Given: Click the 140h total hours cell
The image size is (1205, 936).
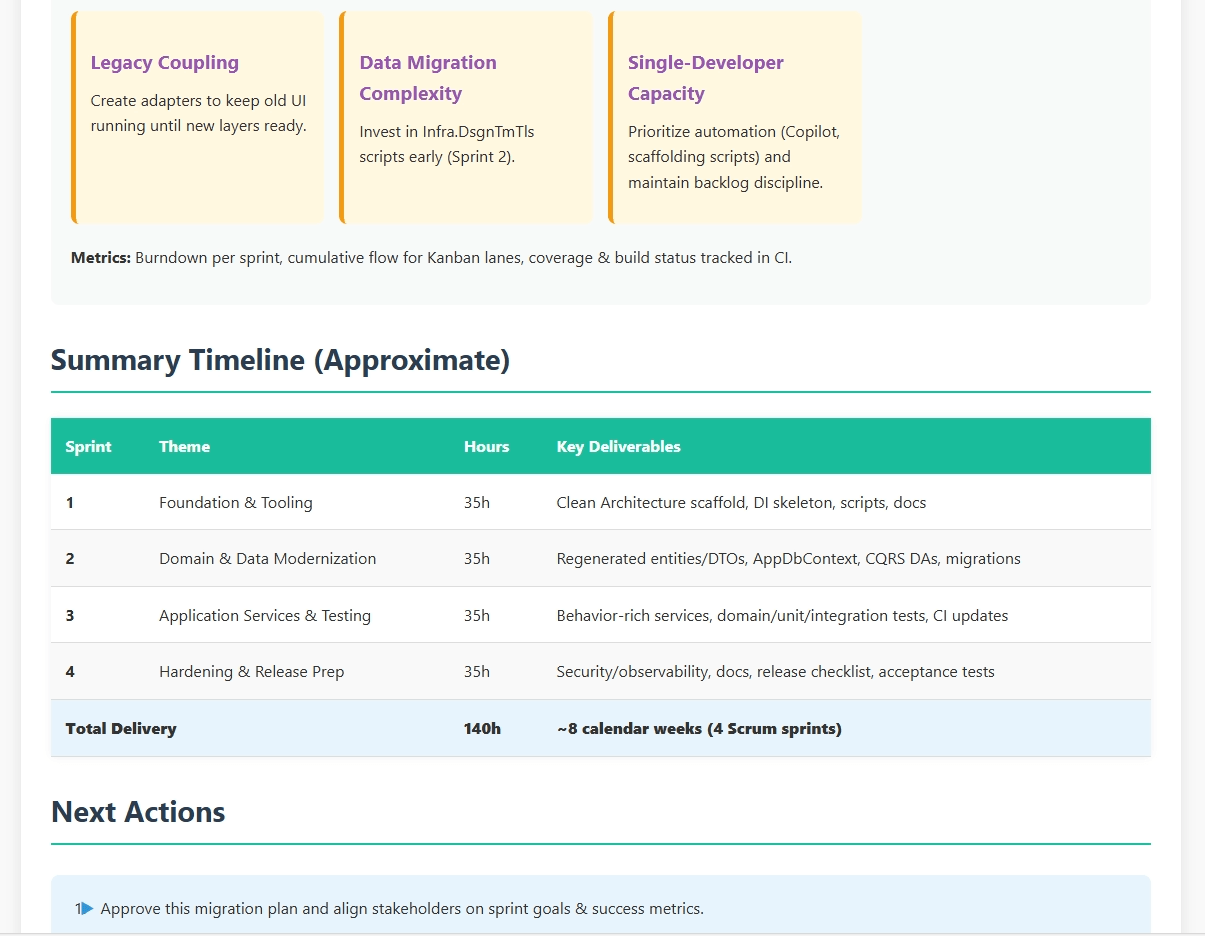Looking at the screenshot, I should 482,728.
